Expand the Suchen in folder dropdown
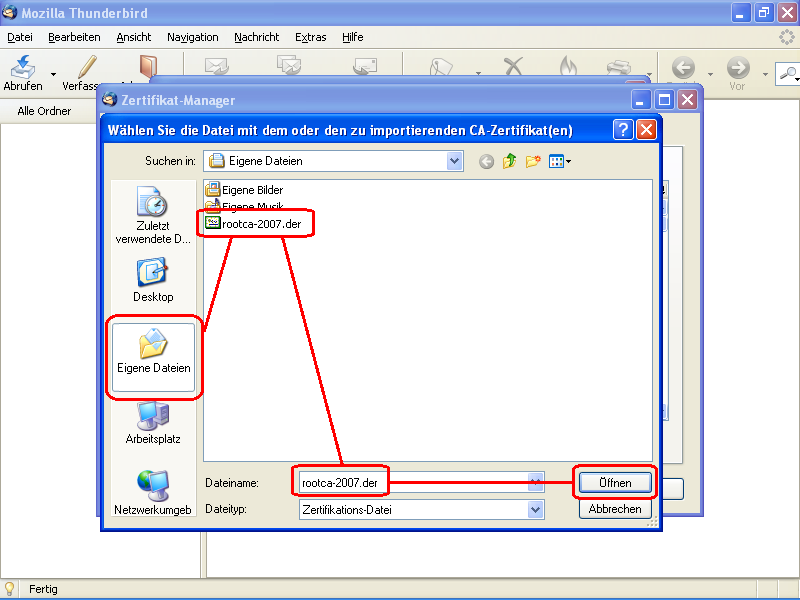 (x=455, y=161)
